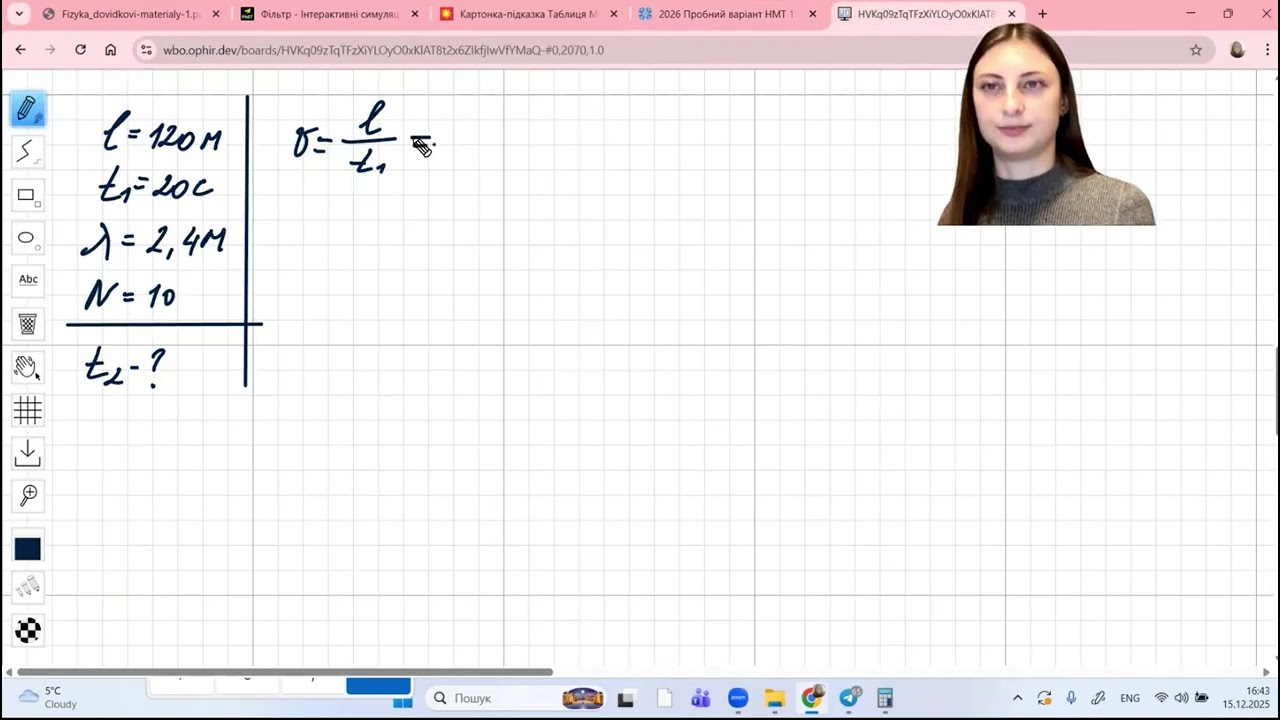Open Telegram from the taskbar

coord(848,698)
